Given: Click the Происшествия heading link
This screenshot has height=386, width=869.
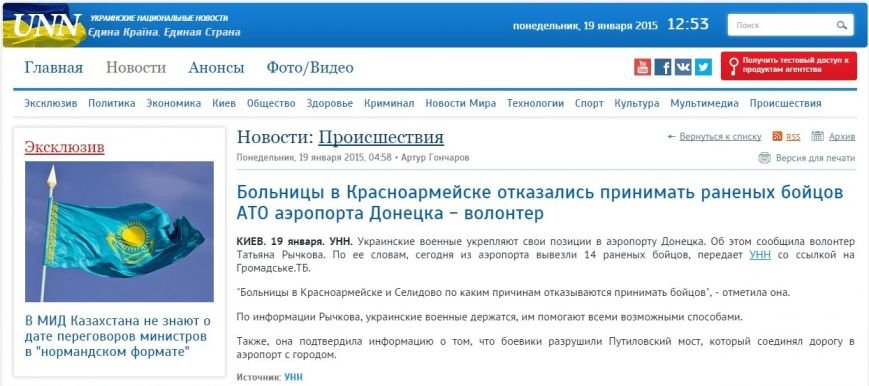Looking at the screenshot, I should coord(381,138).
